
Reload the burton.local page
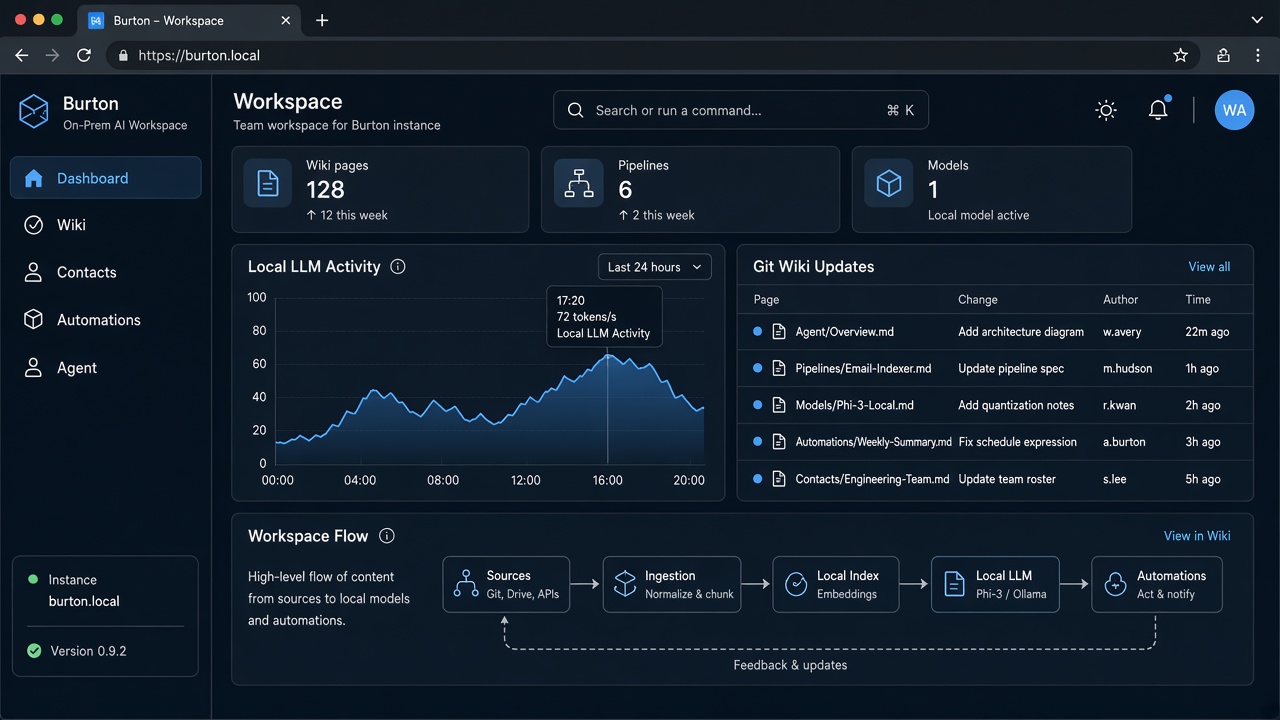[x=84, y=56]
